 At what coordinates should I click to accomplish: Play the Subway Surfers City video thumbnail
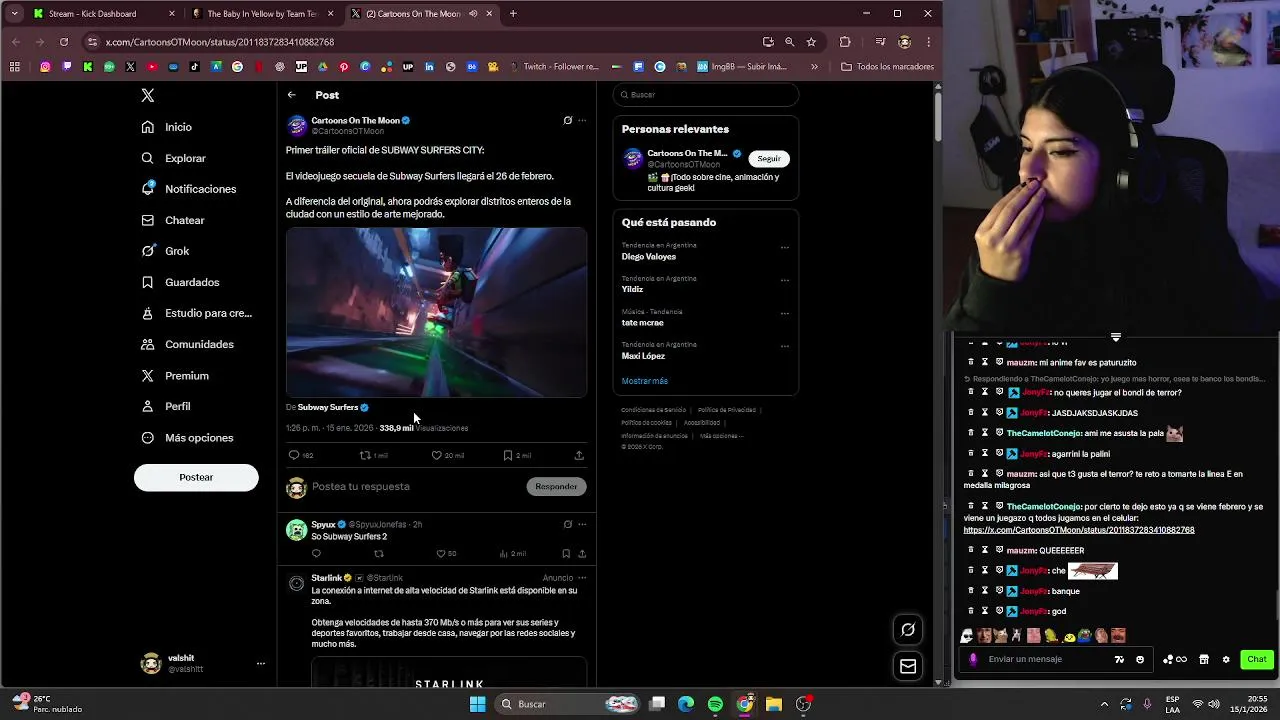[436, 312]
